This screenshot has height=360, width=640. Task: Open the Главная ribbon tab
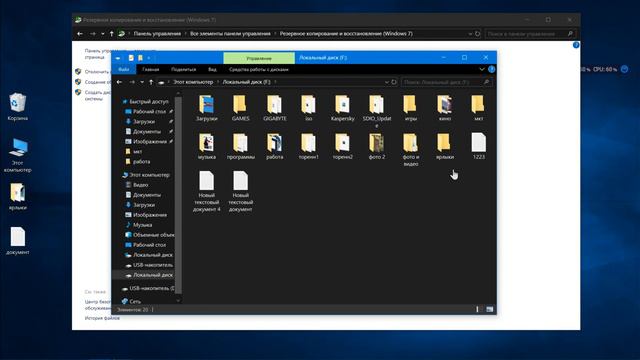[151, 69]
